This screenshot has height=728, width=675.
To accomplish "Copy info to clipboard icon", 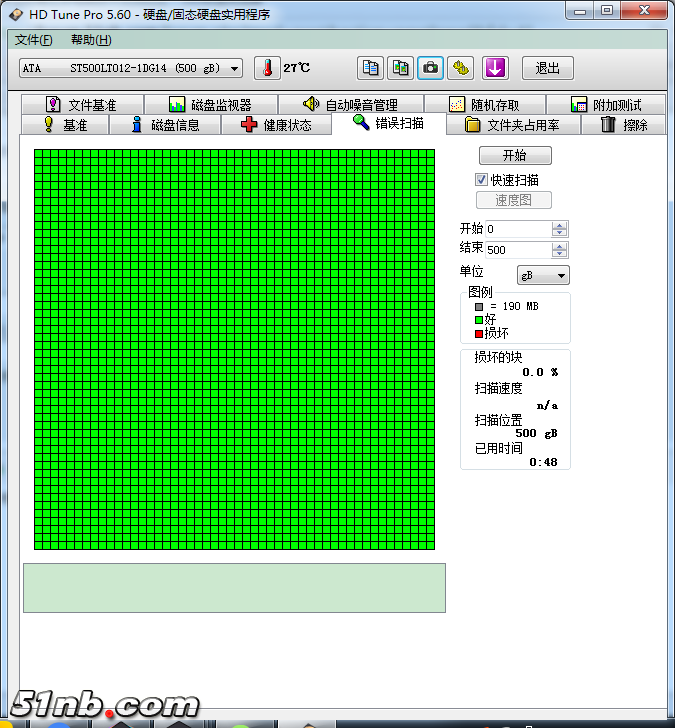I will pyautogui.click(x=370, y=68).
